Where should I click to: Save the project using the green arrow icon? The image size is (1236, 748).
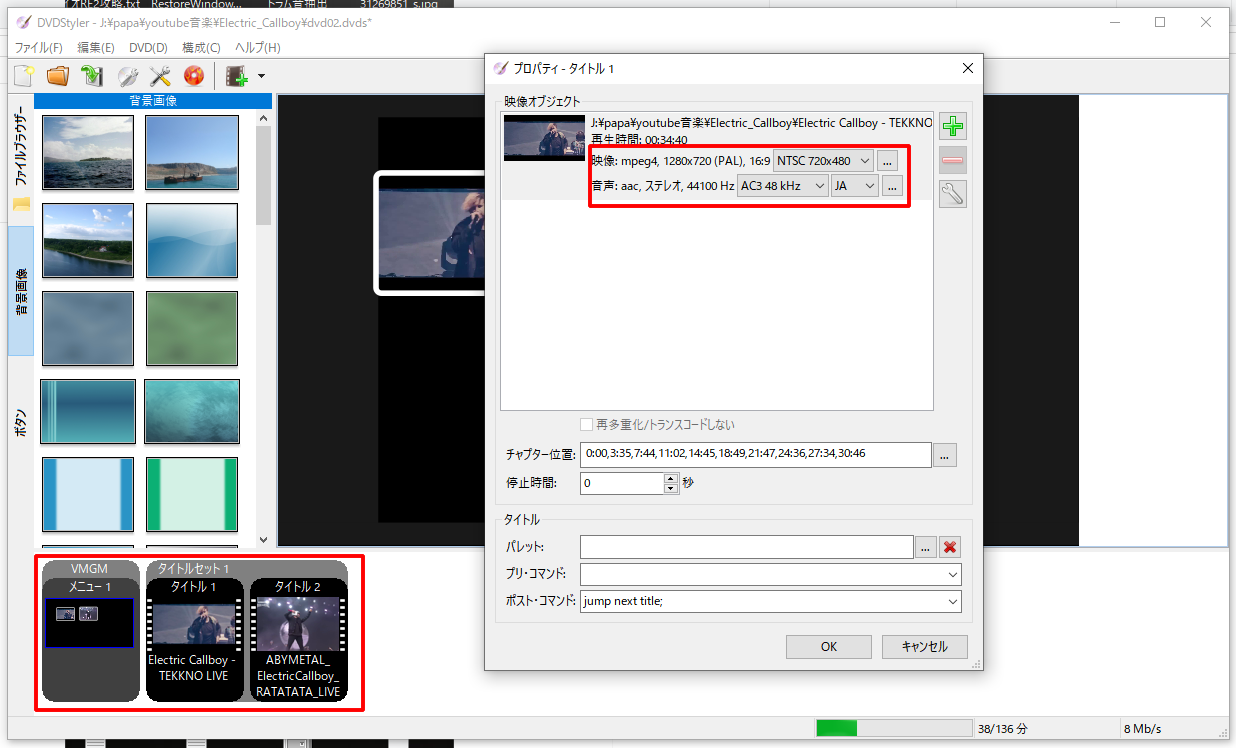point(92,75)
